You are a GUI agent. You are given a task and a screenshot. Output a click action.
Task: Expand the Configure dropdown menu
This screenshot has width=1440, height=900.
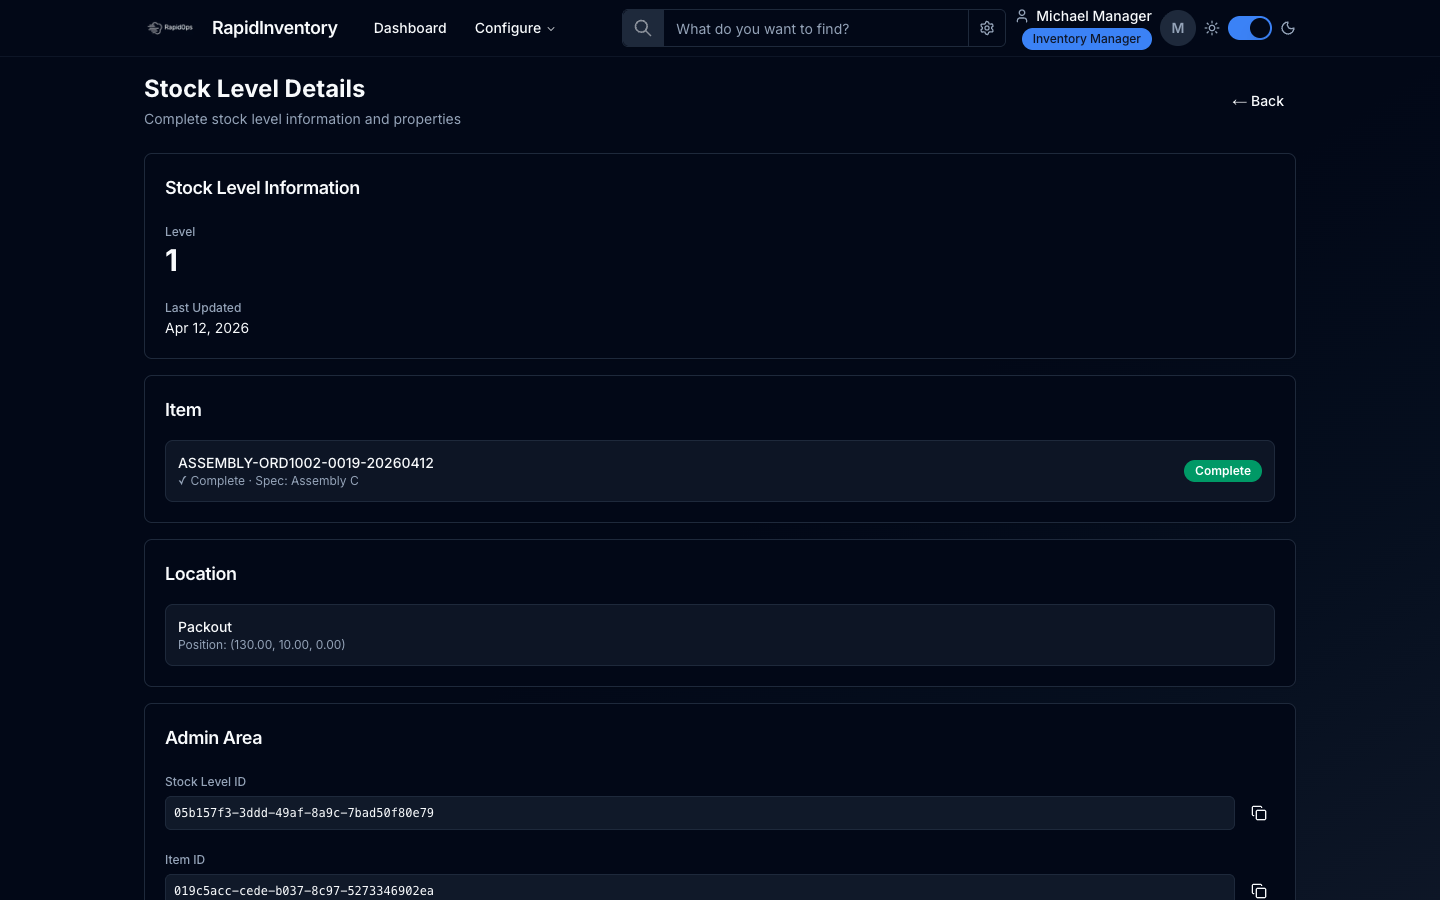click(515, 28)
